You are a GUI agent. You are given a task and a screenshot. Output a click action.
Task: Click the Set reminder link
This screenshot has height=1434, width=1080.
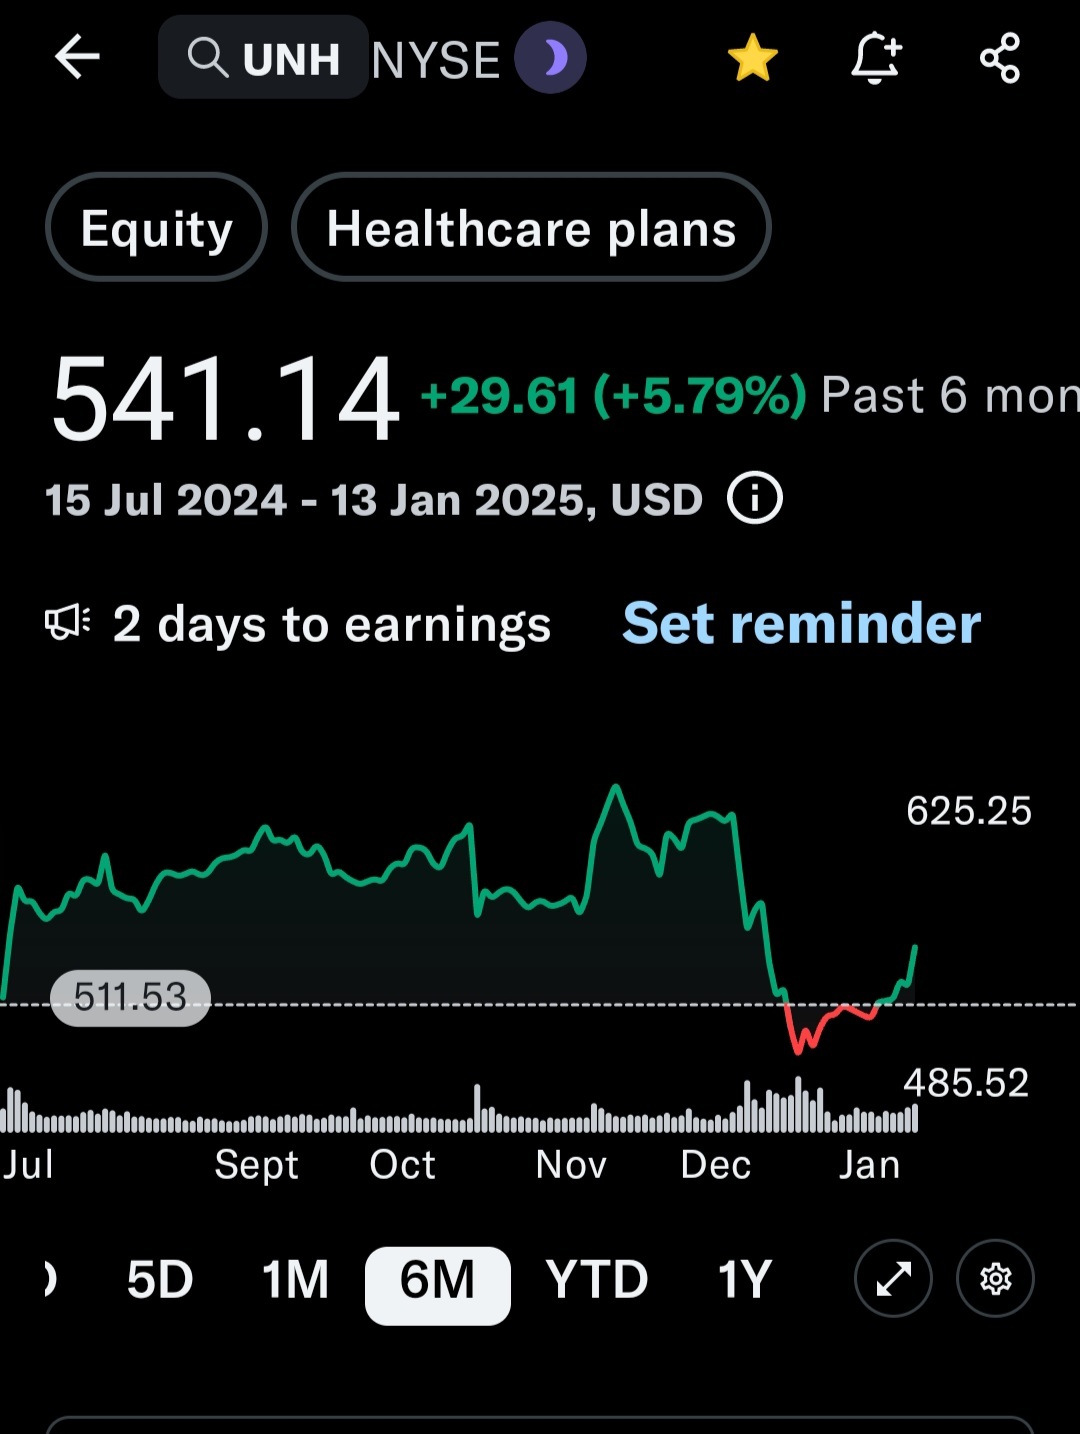pyautogui.click(x=801, y=623)
